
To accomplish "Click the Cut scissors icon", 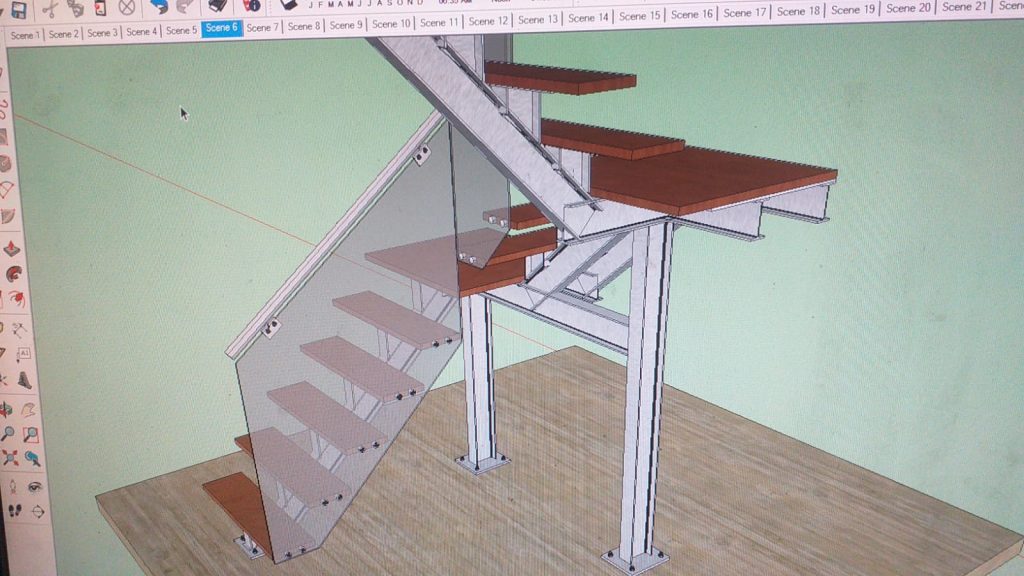I will coord(49,9).
